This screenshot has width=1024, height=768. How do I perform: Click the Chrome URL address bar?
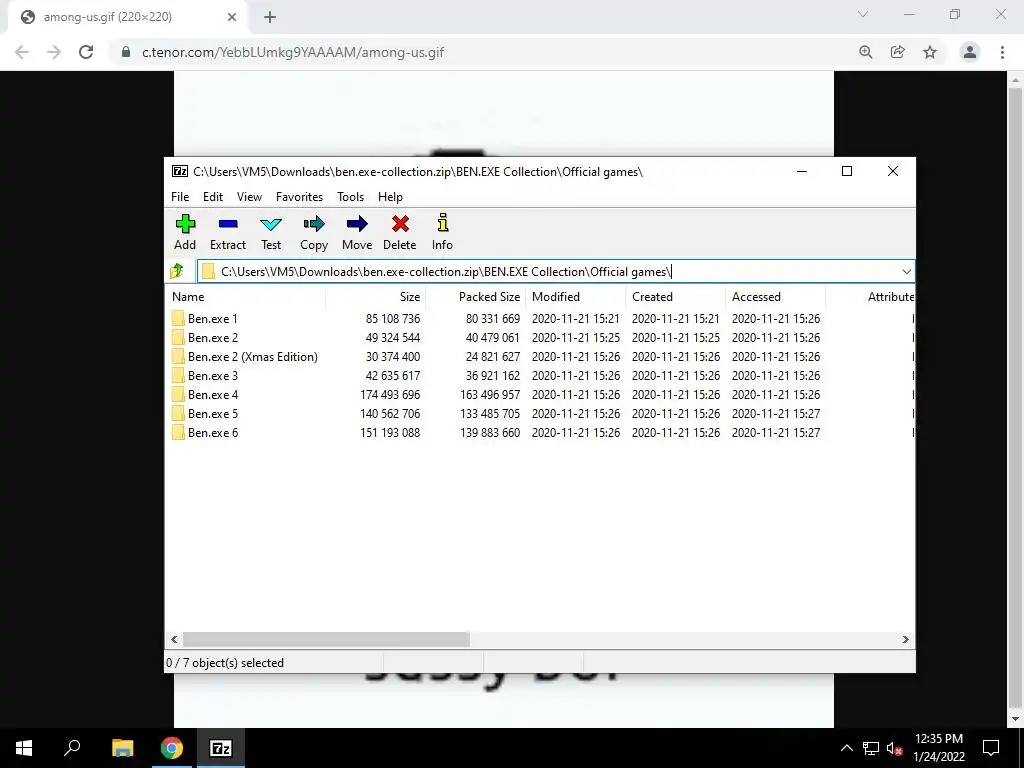(x=483, y=52)
